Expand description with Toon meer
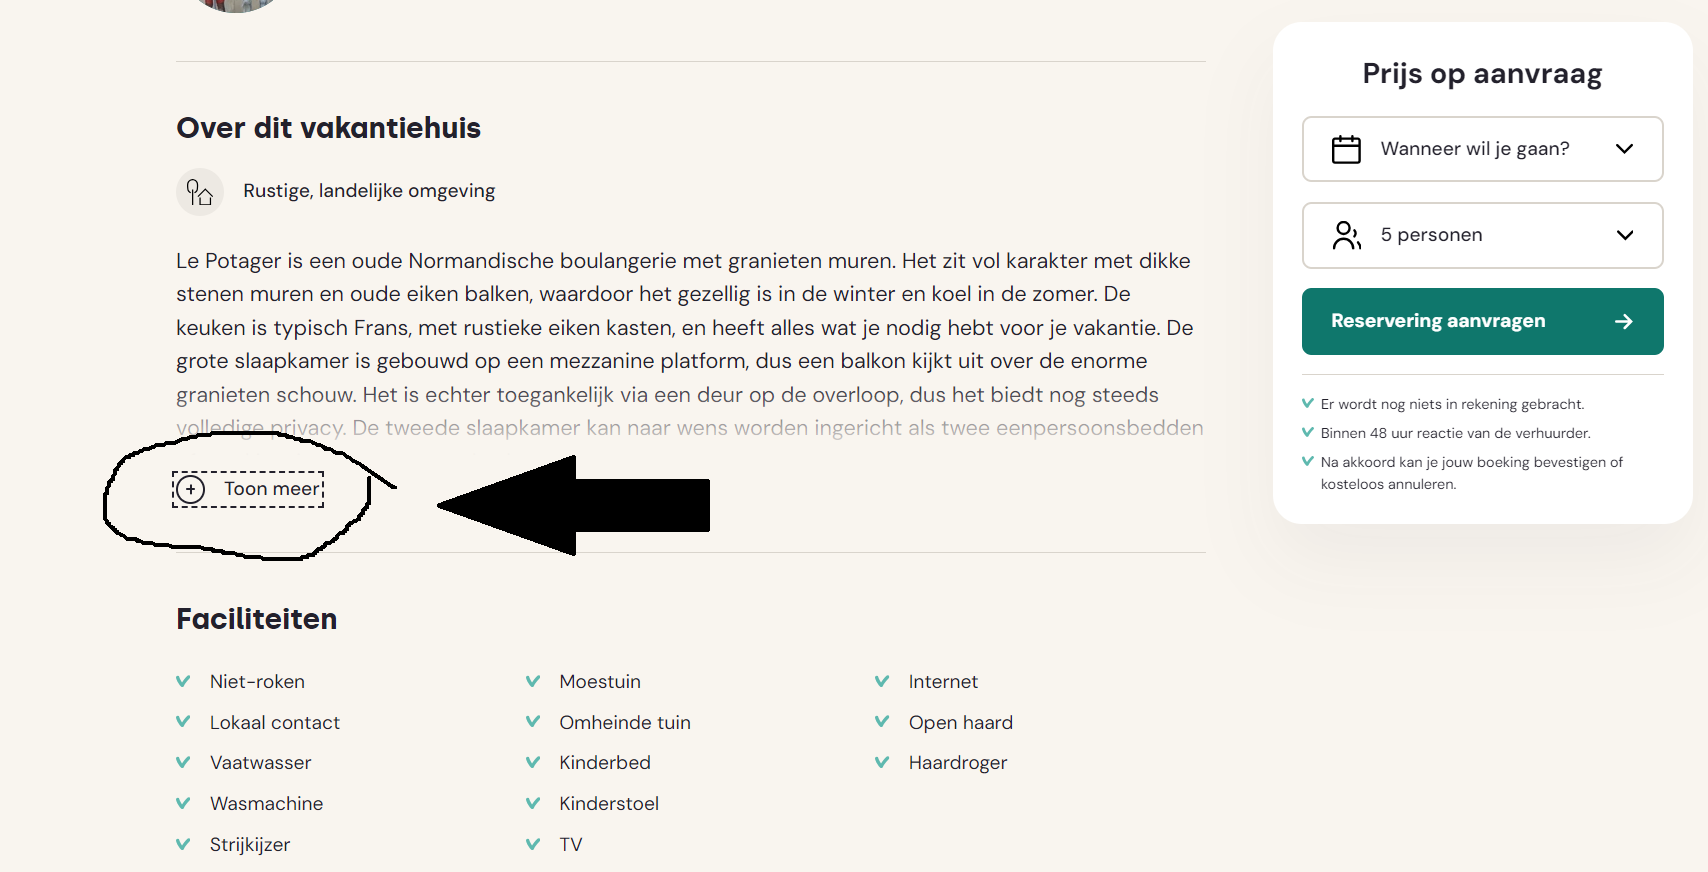Viewport: 1708px width, 872px height. coord(248,489)
